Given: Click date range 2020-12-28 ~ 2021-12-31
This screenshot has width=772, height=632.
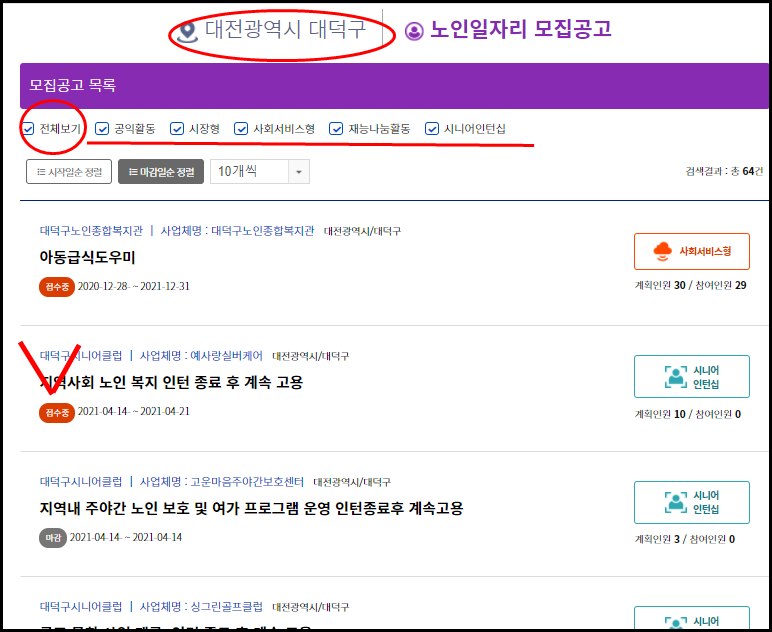Looking at the screenshot, I should [134, 286].
